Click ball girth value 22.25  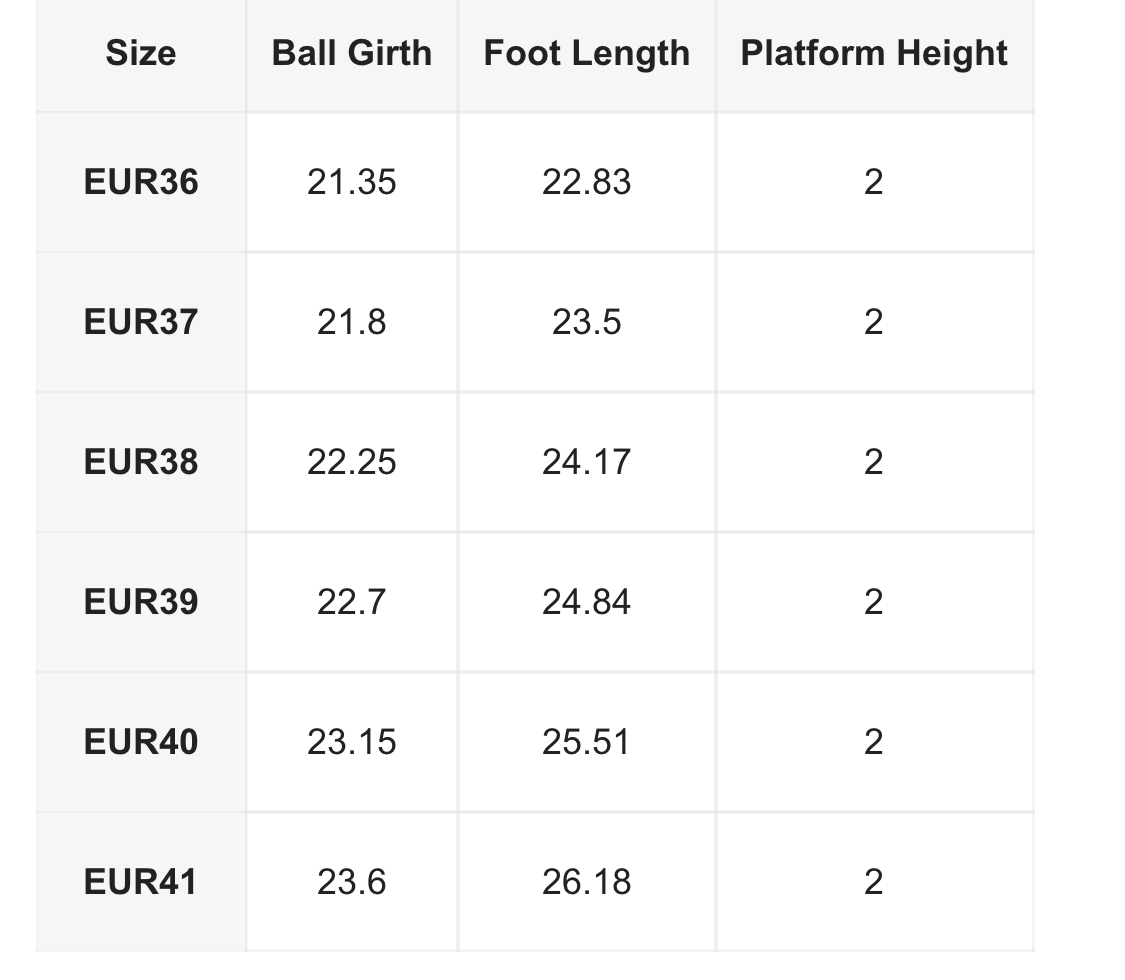pyautogui.click(x=352, y=462)
